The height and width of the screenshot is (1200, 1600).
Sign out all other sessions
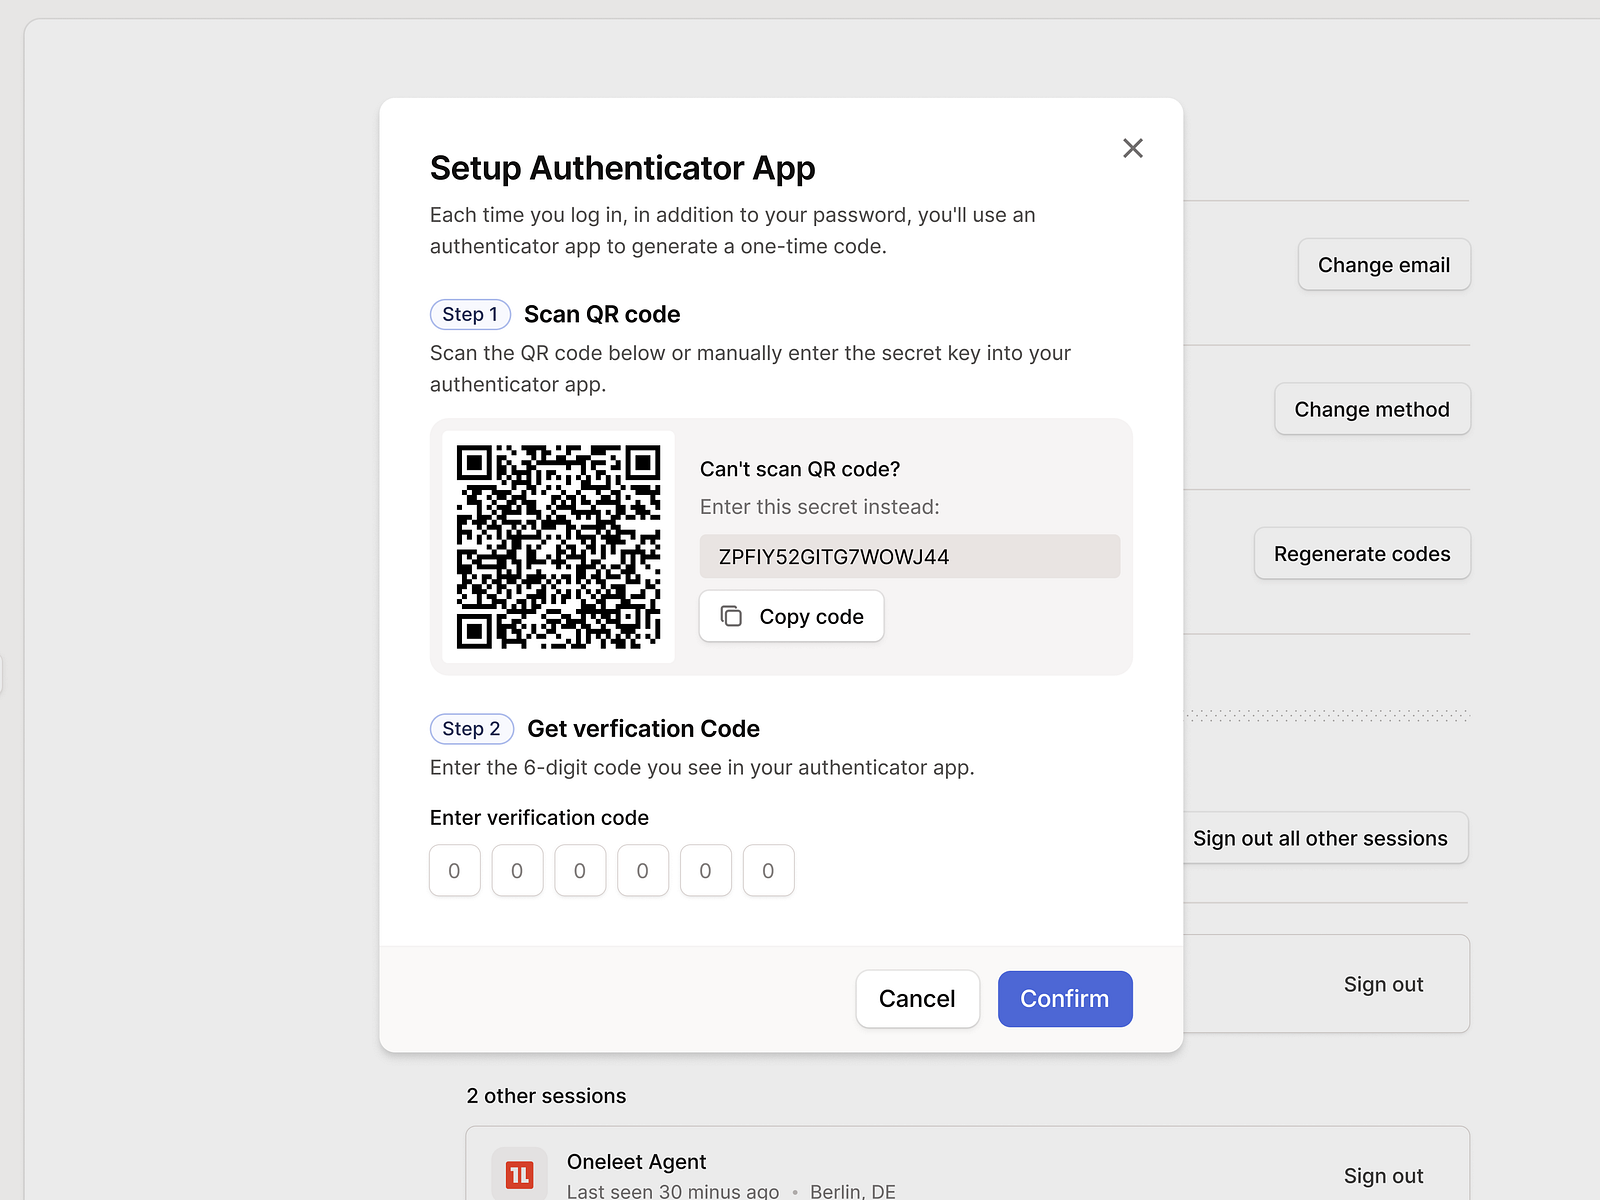(x=1322, y=838)
